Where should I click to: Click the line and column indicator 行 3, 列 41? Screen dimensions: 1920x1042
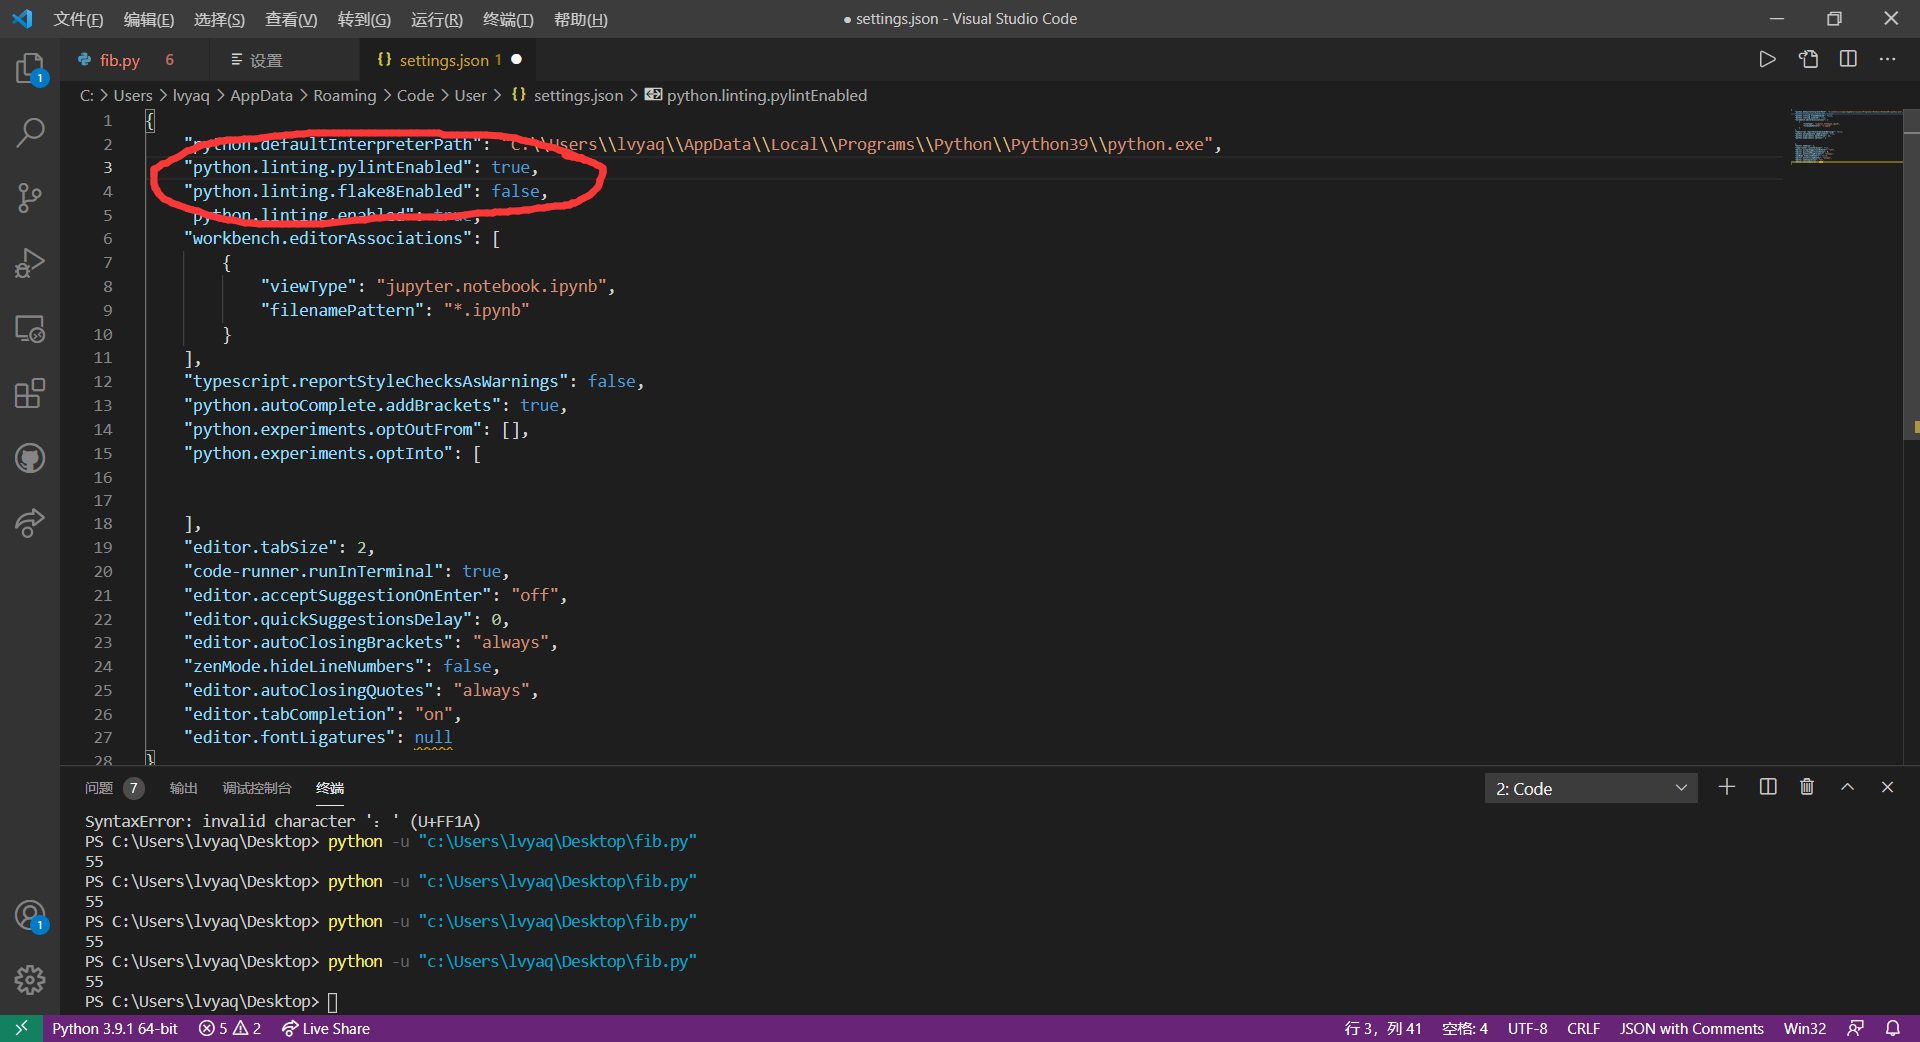pos(1382,1028)
